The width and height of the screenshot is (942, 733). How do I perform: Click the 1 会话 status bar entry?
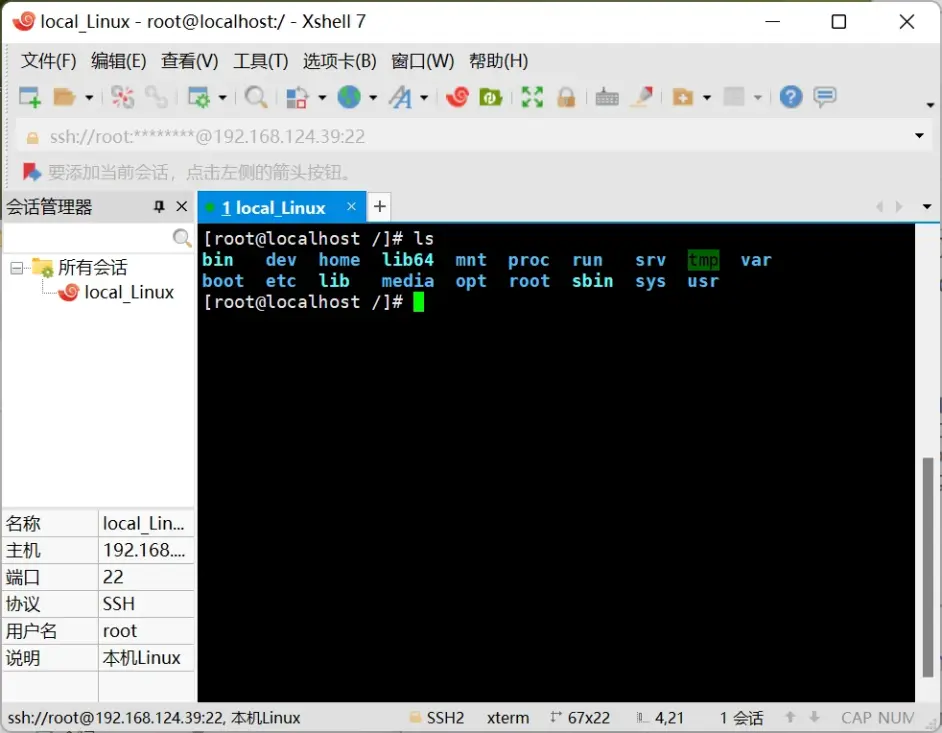(x=741, y=718)
